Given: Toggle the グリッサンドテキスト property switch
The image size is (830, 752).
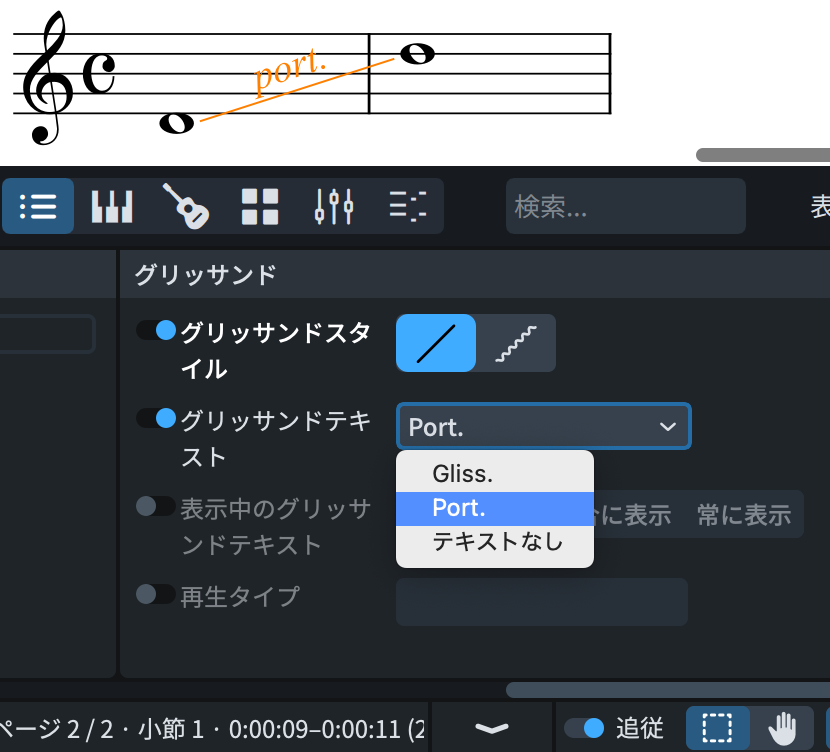Looking at the screenshot, I should pyautogui.click(x=156, y=418).
